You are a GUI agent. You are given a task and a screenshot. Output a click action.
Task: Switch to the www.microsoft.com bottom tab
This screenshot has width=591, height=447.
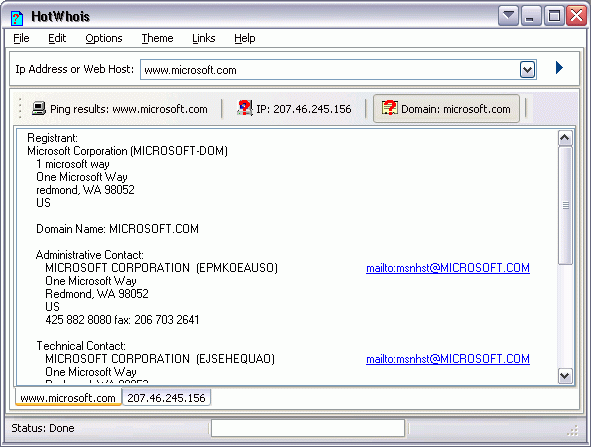tap(68, 398)
